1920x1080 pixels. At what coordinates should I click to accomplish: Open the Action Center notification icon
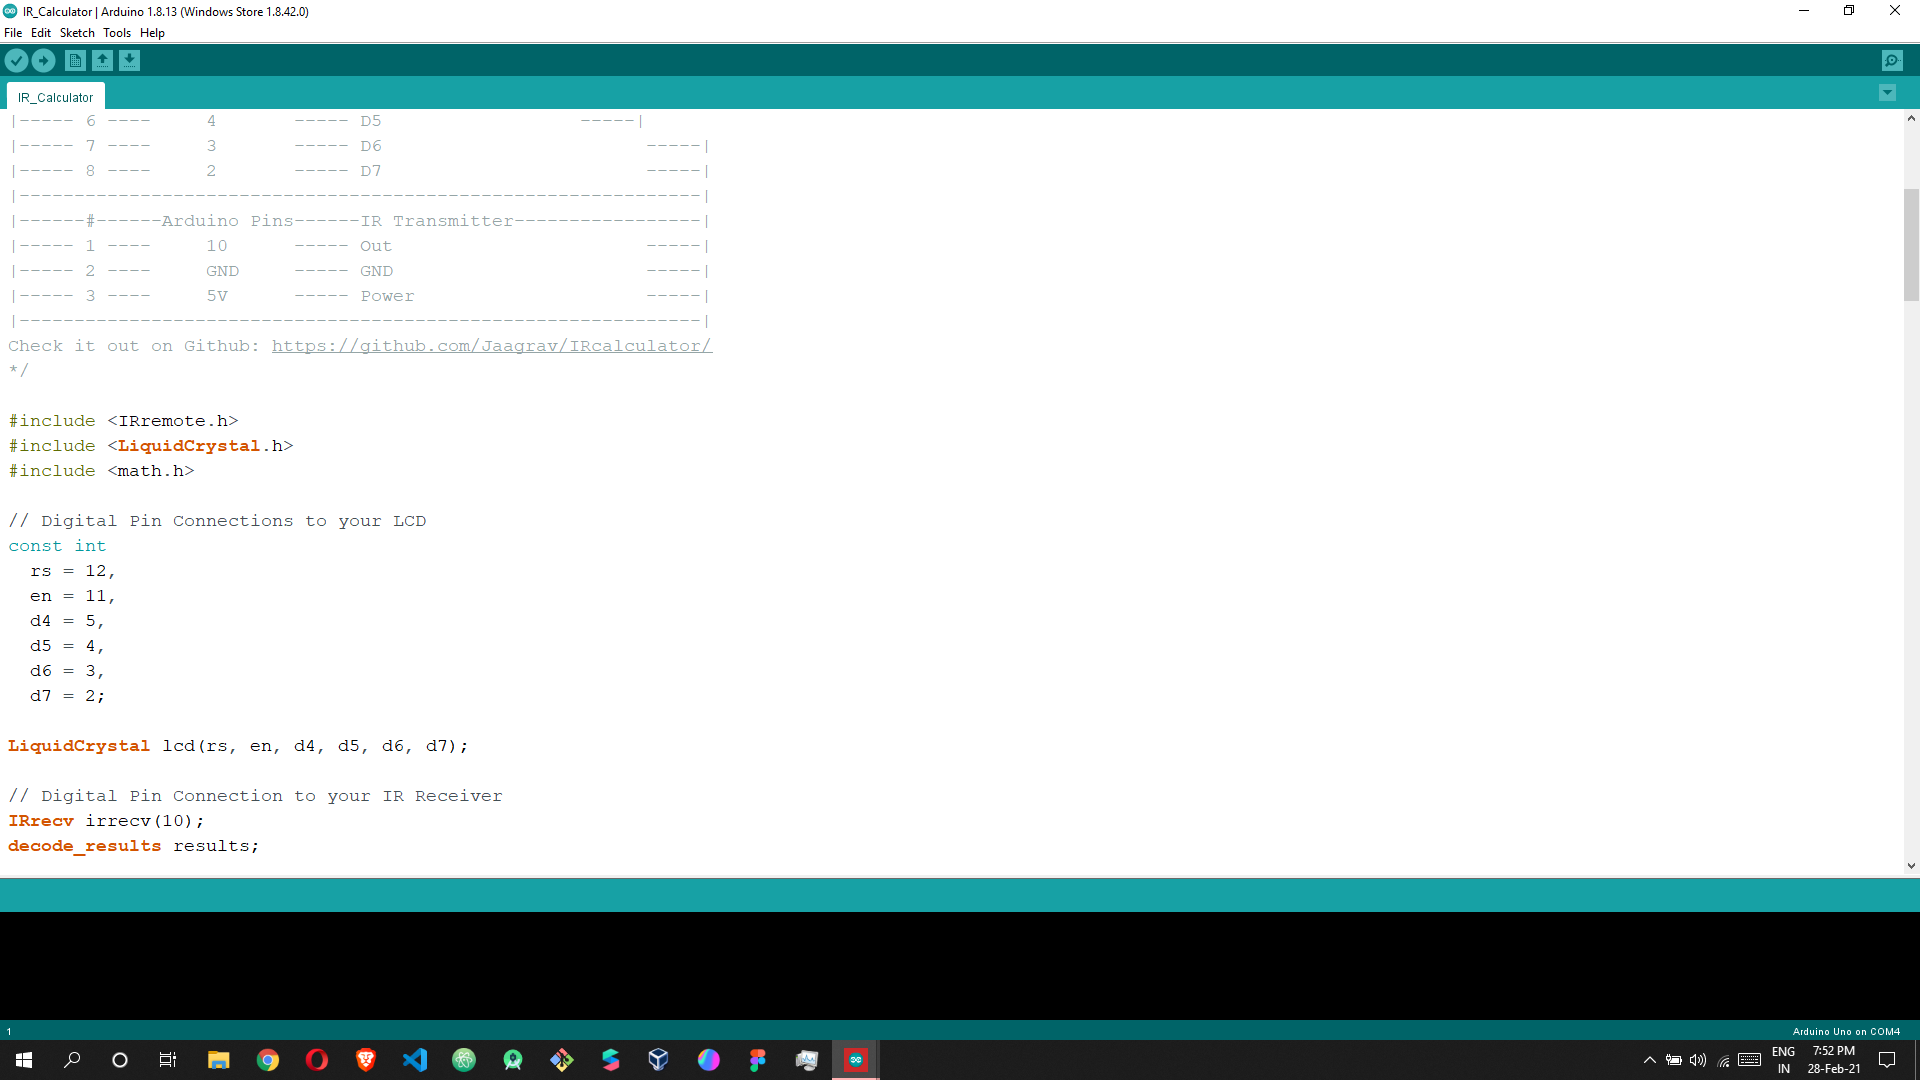point(1889,1061)
